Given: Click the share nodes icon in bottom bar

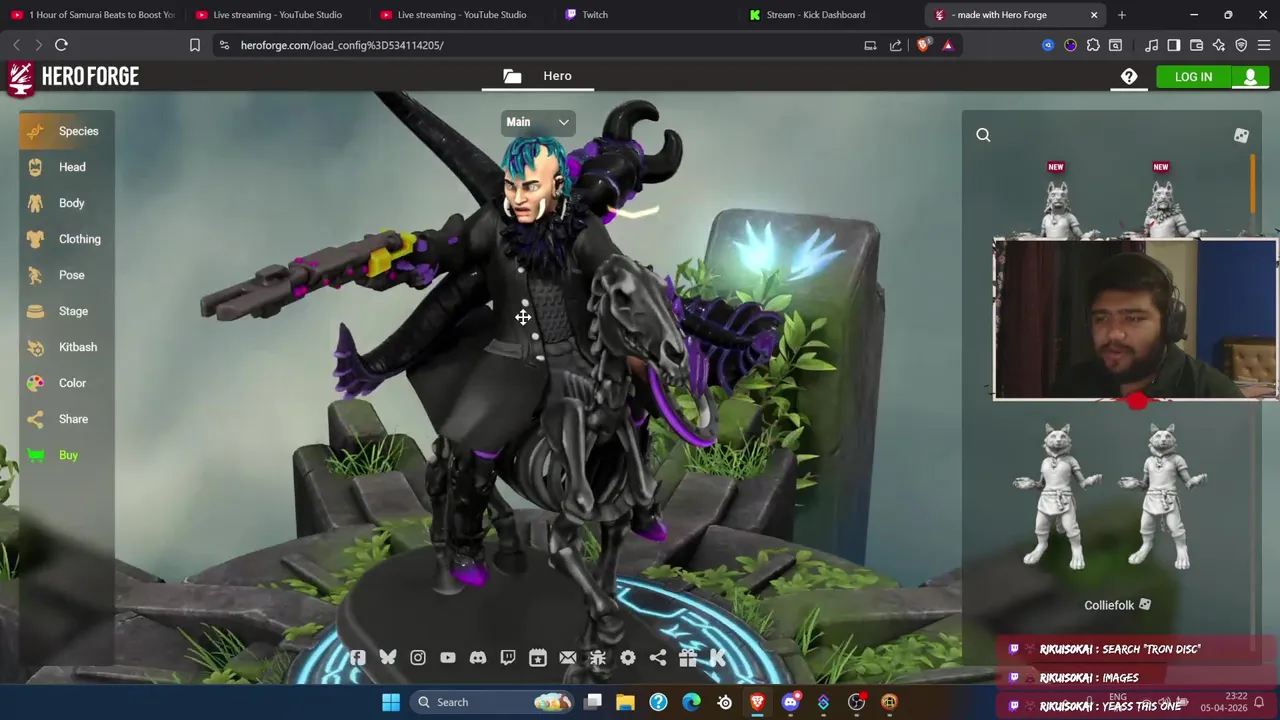Looking at the screenshot, I should click(658, 657).
